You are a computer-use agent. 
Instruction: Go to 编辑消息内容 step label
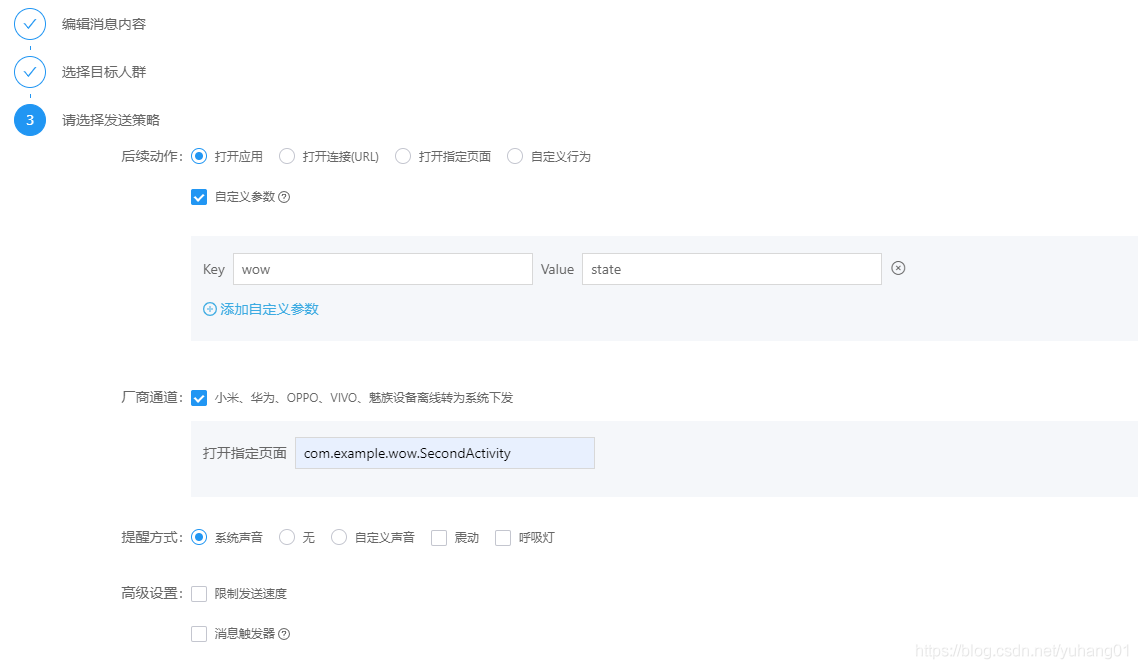point(104,24)
